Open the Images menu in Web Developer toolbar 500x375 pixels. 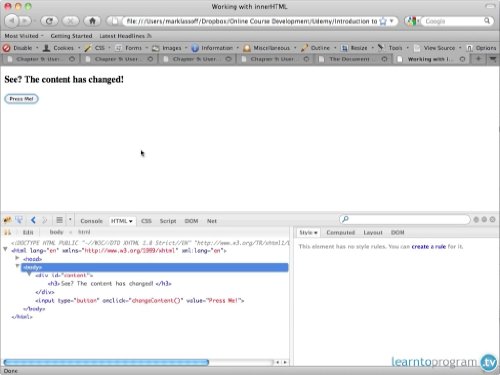point(170,48)
